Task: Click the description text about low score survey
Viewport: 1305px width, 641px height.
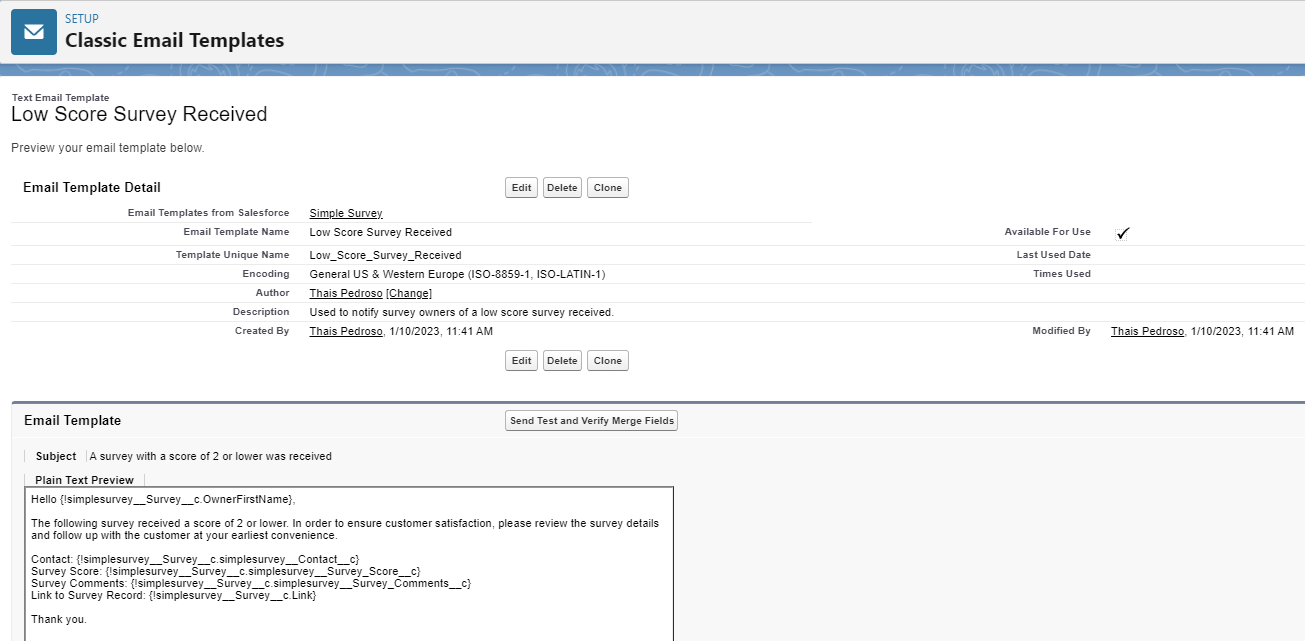Action: (462, 312)
